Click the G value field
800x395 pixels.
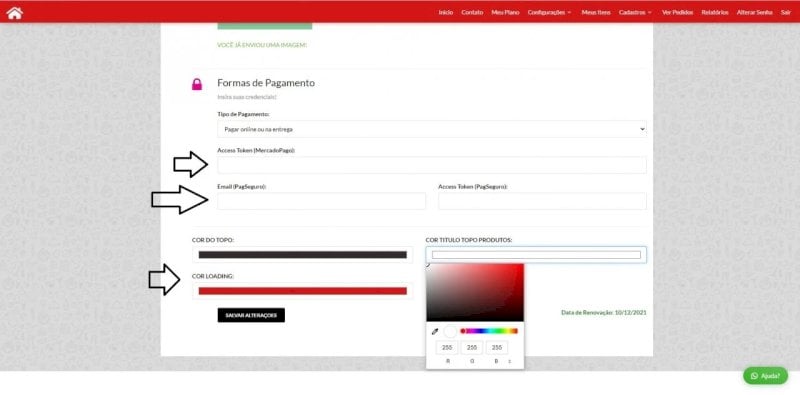tap(472, 348)
